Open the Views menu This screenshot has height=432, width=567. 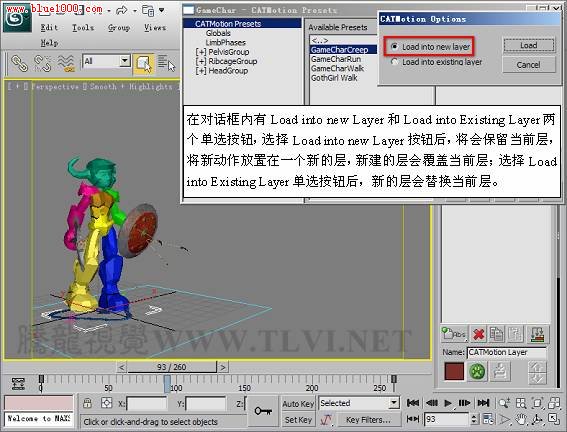point(155,27)
